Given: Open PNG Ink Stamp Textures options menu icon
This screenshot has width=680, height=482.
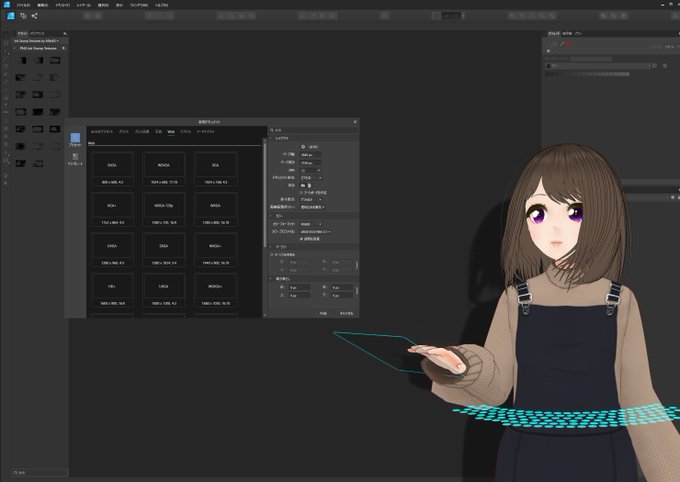Looking at the screenshot, I should (64, 48).
